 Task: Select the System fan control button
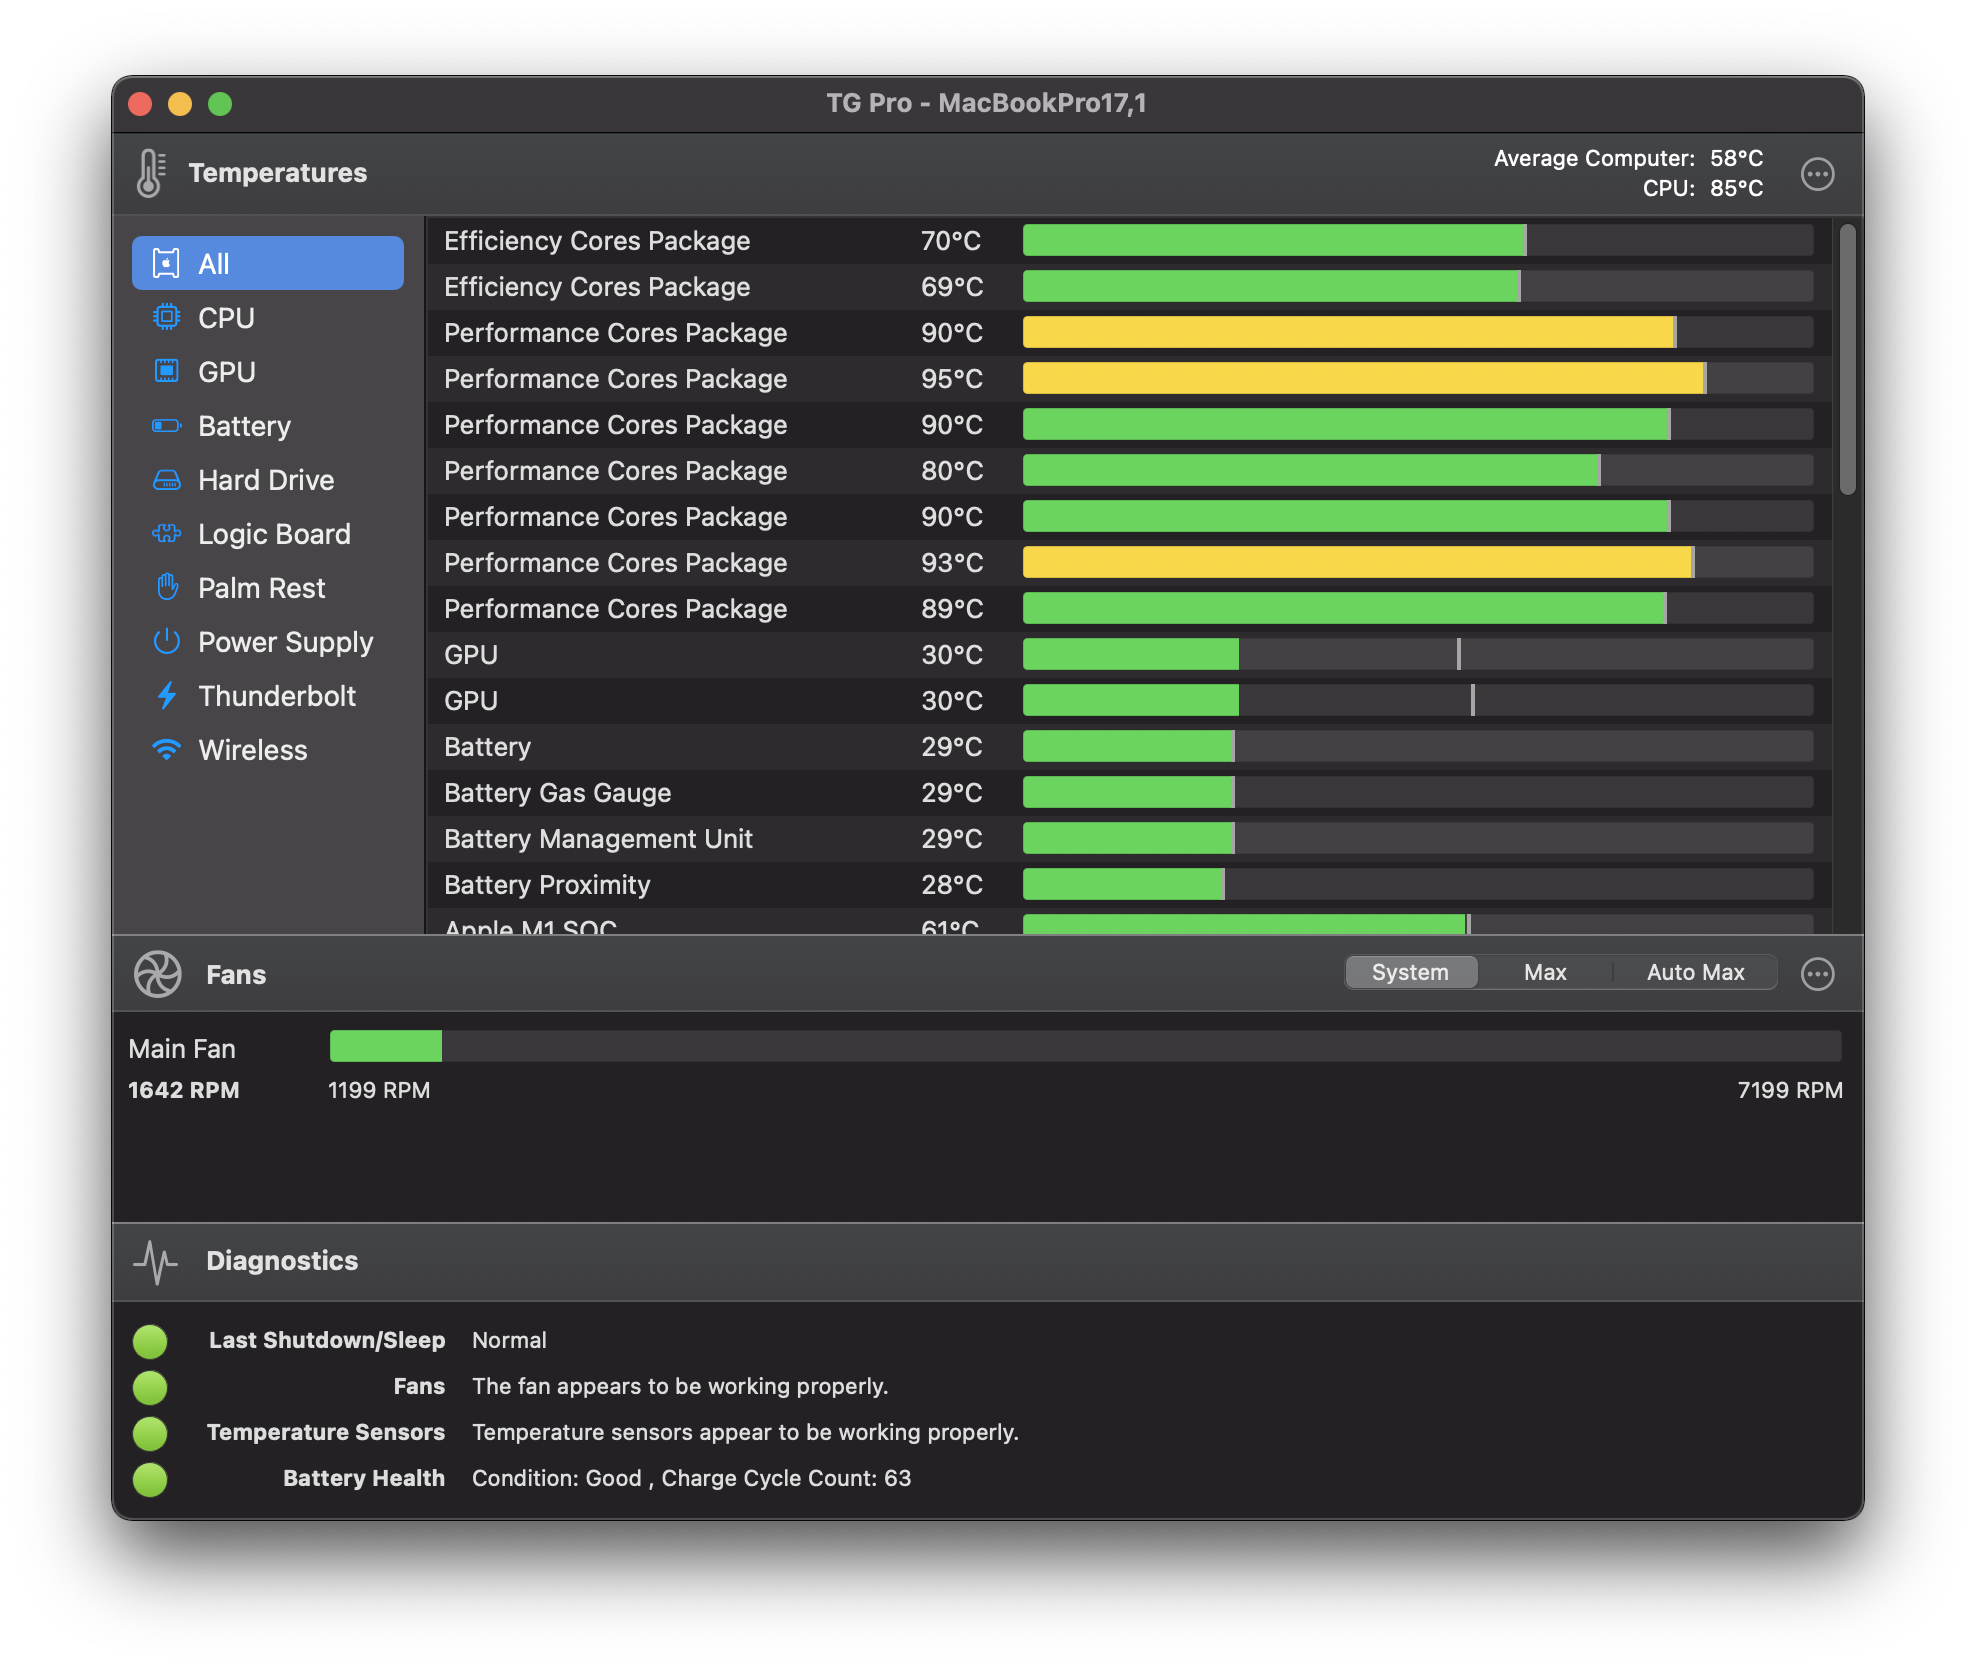(1408, 973)
